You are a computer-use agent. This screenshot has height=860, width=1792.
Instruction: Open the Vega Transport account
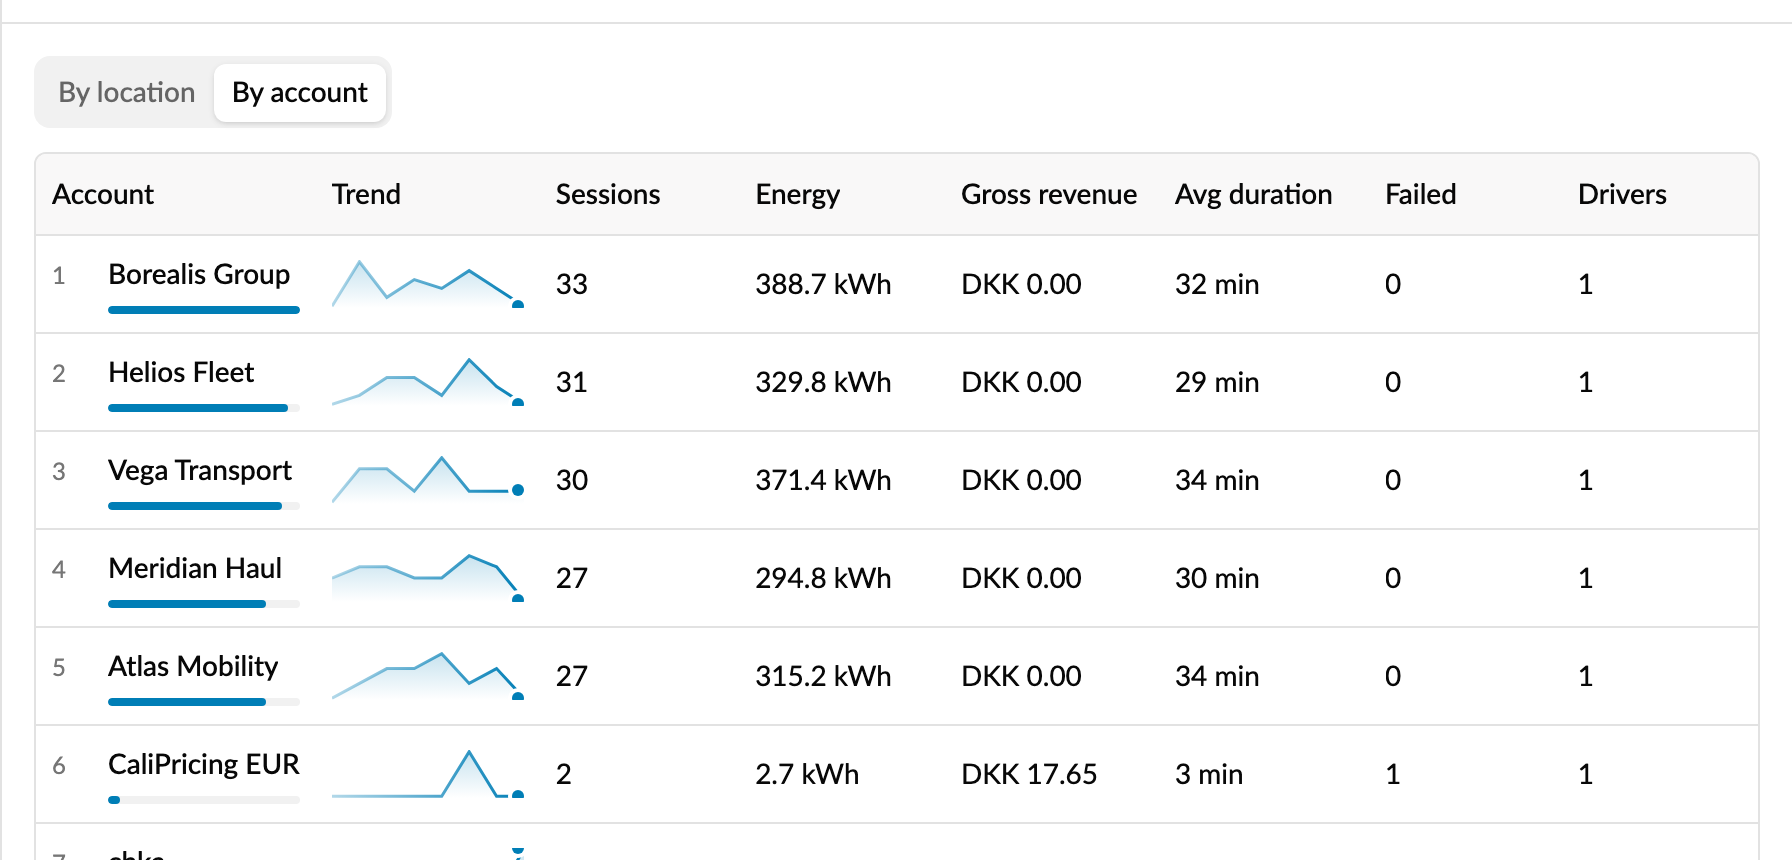(200, 470)
